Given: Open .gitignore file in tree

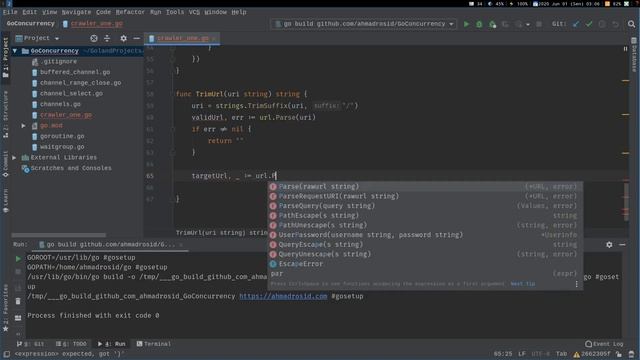Looking at the screenshot, I should coord(58,62).
